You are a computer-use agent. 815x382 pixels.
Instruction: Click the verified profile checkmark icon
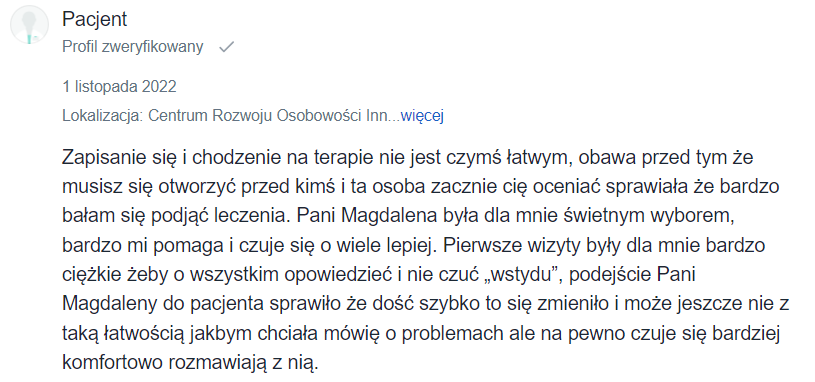point(227,48)
